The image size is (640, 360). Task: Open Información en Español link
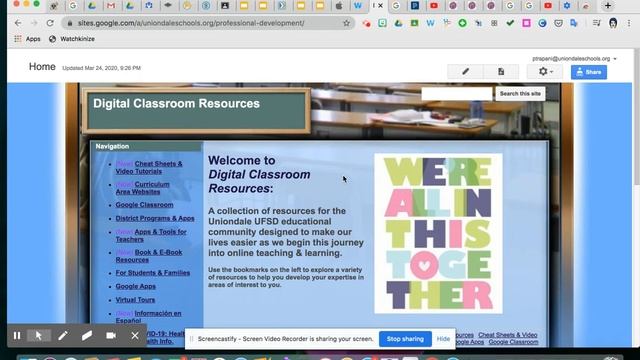149,317
